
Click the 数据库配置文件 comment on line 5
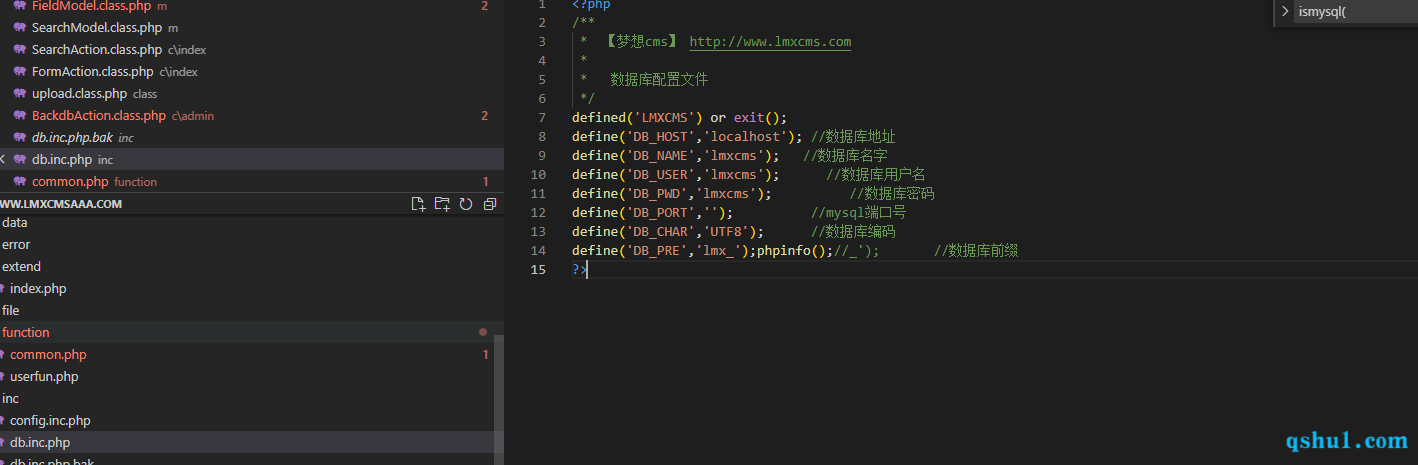[659, 80]
